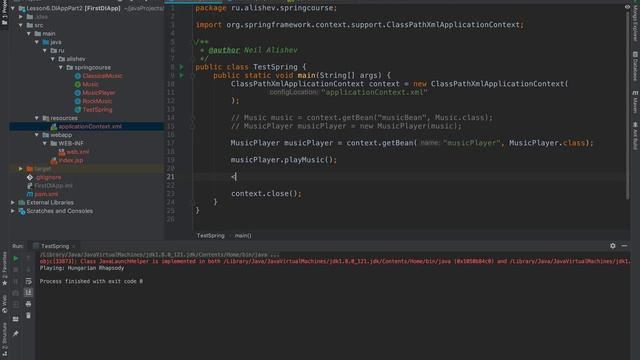Hide Run panel with minimize dash icon

click(x=624, y=246)
